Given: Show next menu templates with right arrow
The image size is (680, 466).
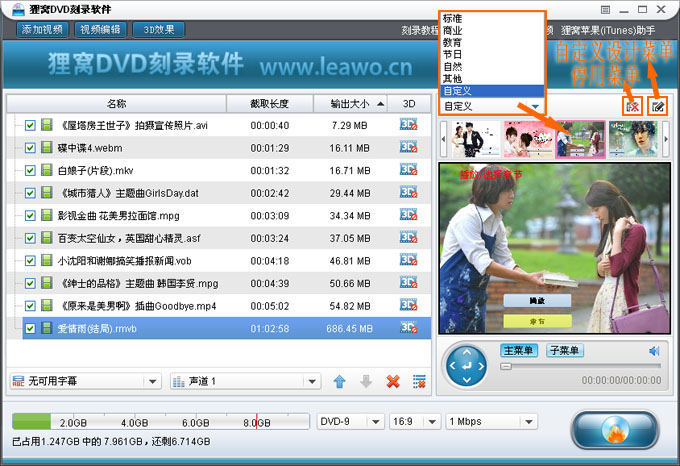Looking at the screenshot, I should point(666,139).
